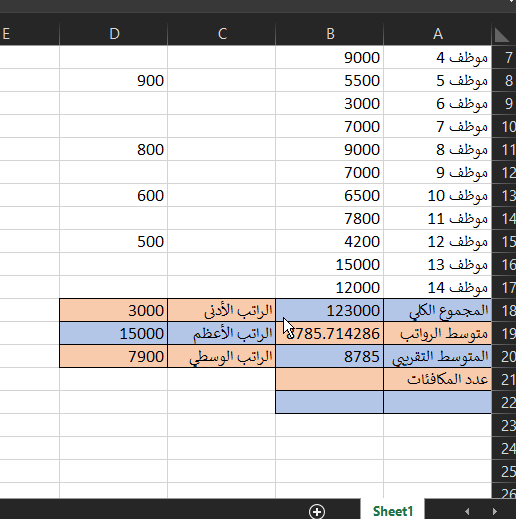This screenshot has height=519, width=516.
Task: Click minimum salary value 3000 in column D
Action: click(x=114, y=310)
